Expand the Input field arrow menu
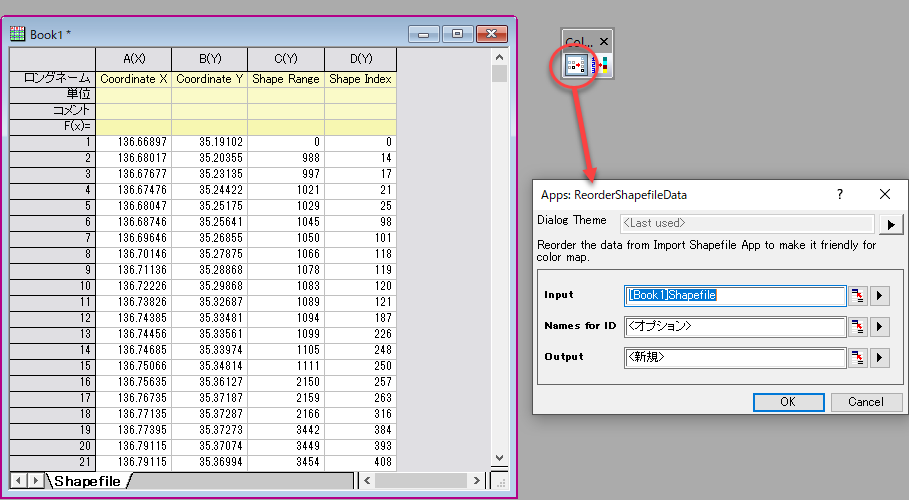 (879, 295)
